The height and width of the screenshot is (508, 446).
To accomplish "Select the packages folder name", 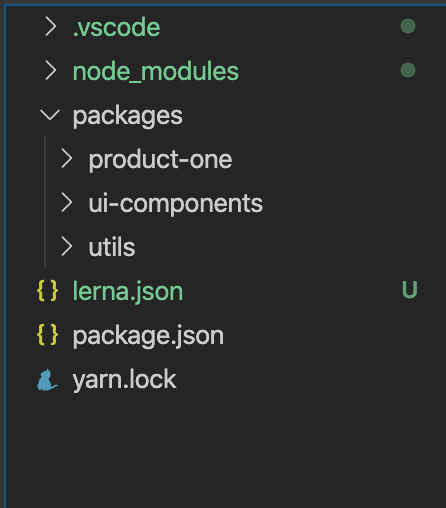I will click(x=128, y=116).
